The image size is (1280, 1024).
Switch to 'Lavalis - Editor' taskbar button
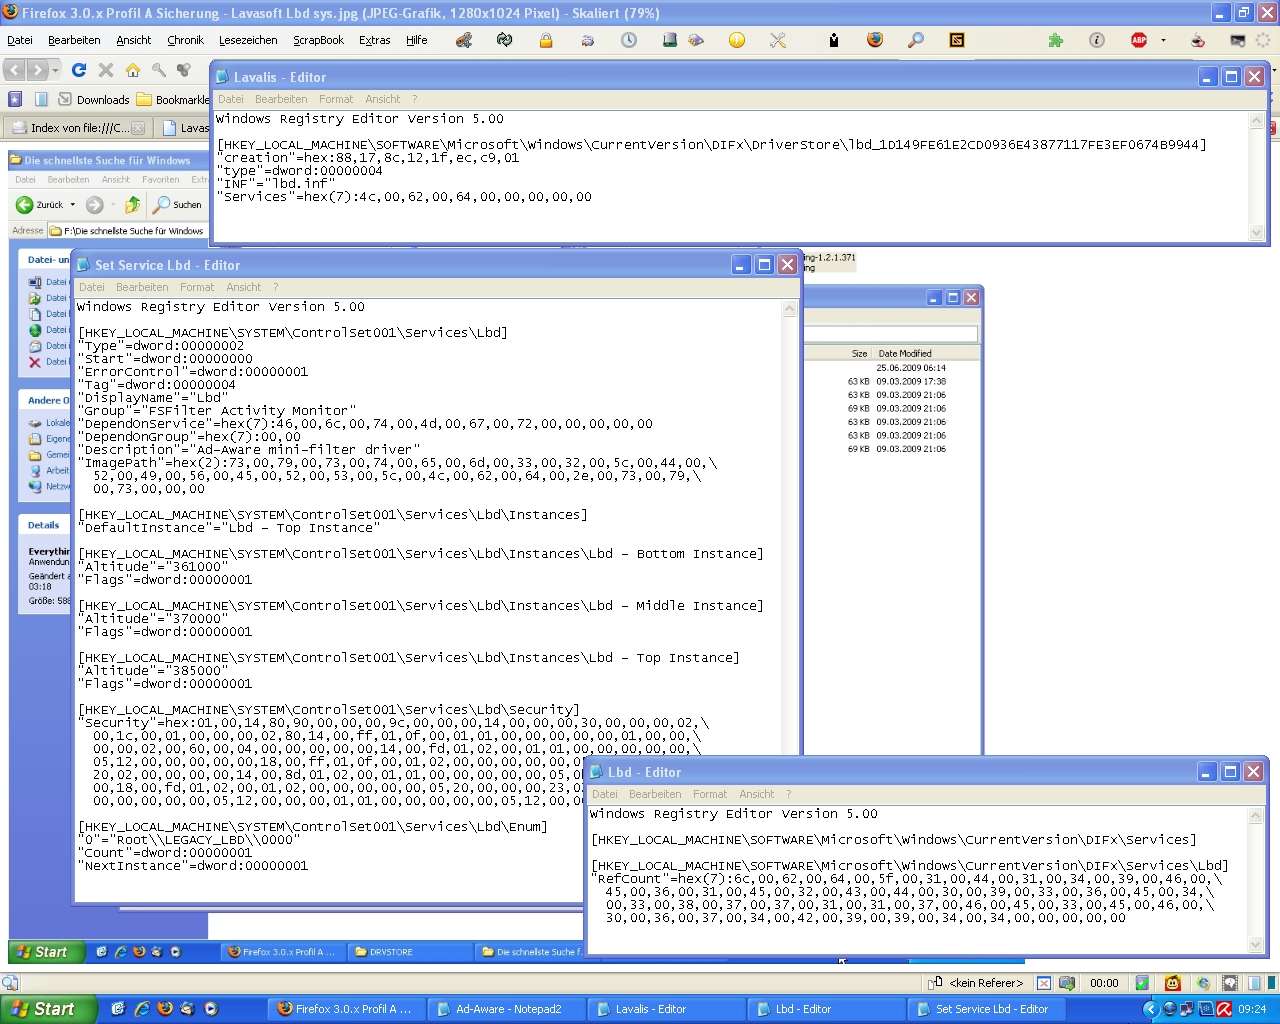pos(666,1009)
